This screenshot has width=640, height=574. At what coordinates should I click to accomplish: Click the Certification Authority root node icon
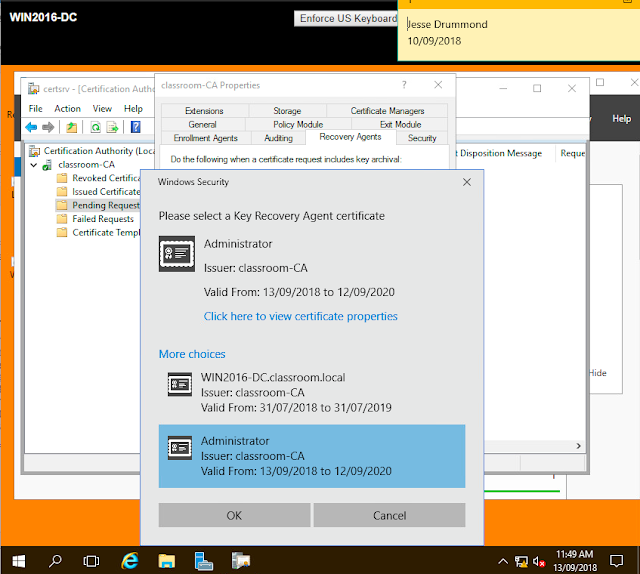pos(35,151)
